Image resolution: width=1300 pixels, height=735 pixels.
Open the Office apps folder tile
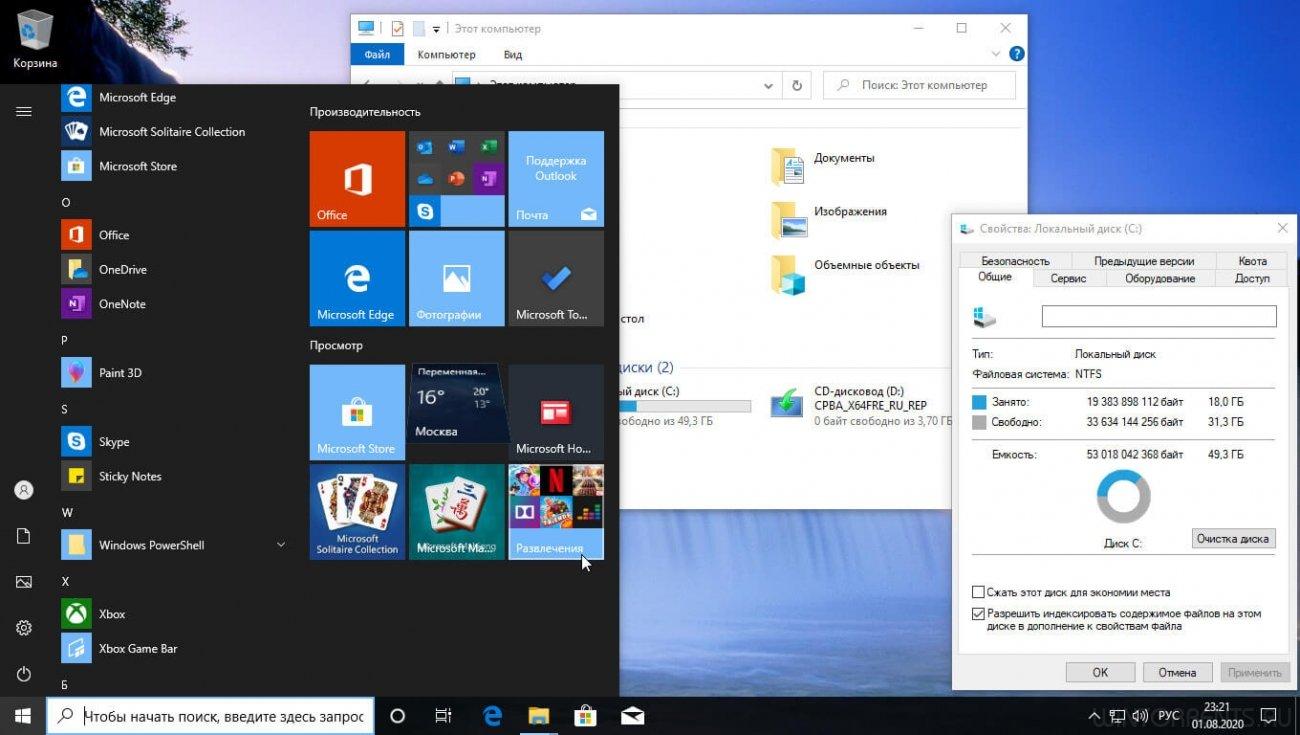(456, 179)
